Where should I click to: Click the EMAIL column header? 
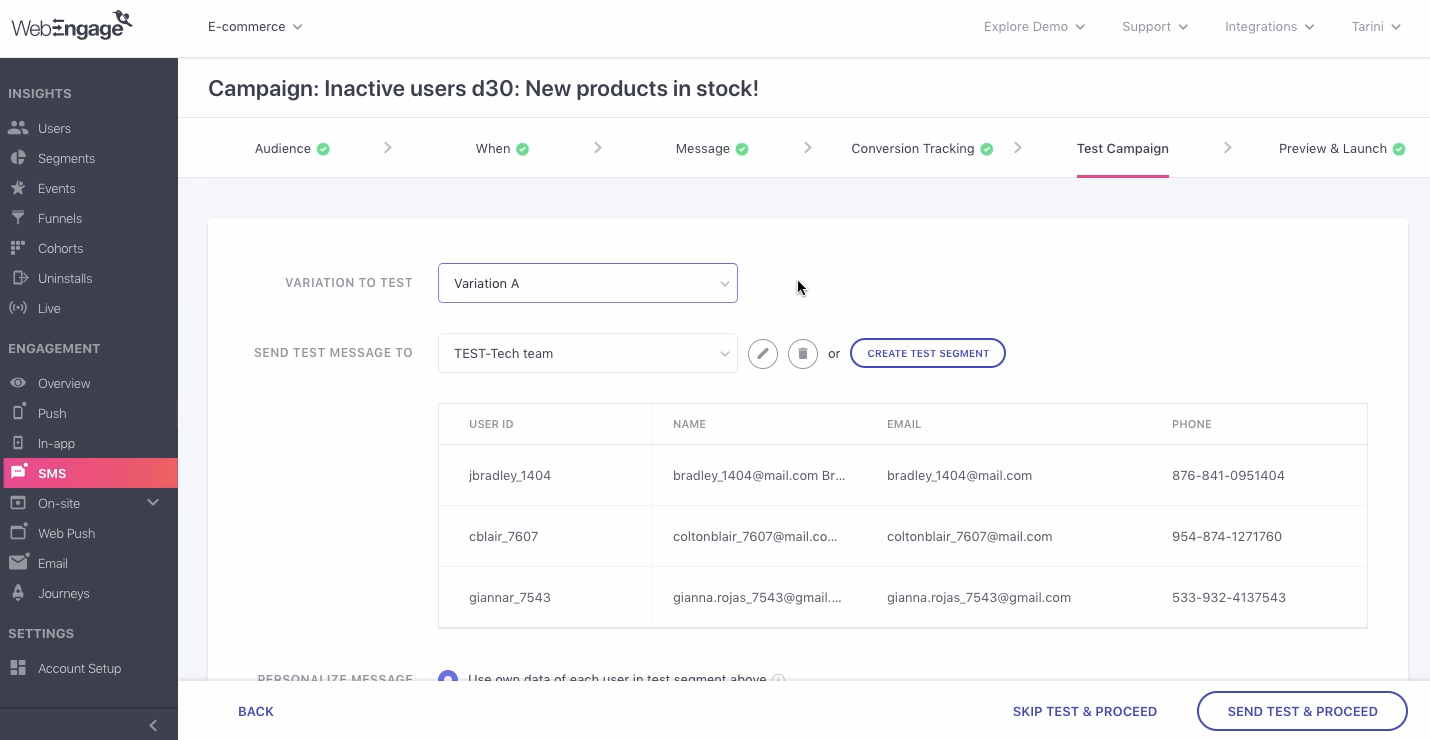click(904, 424)
